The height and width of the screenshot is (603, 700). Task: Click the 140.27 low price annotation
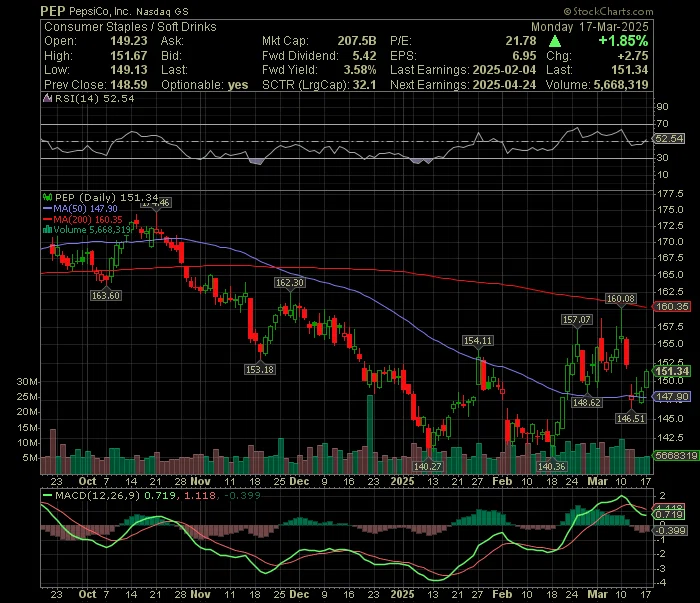pyautogui.click(x=427, y=466)
